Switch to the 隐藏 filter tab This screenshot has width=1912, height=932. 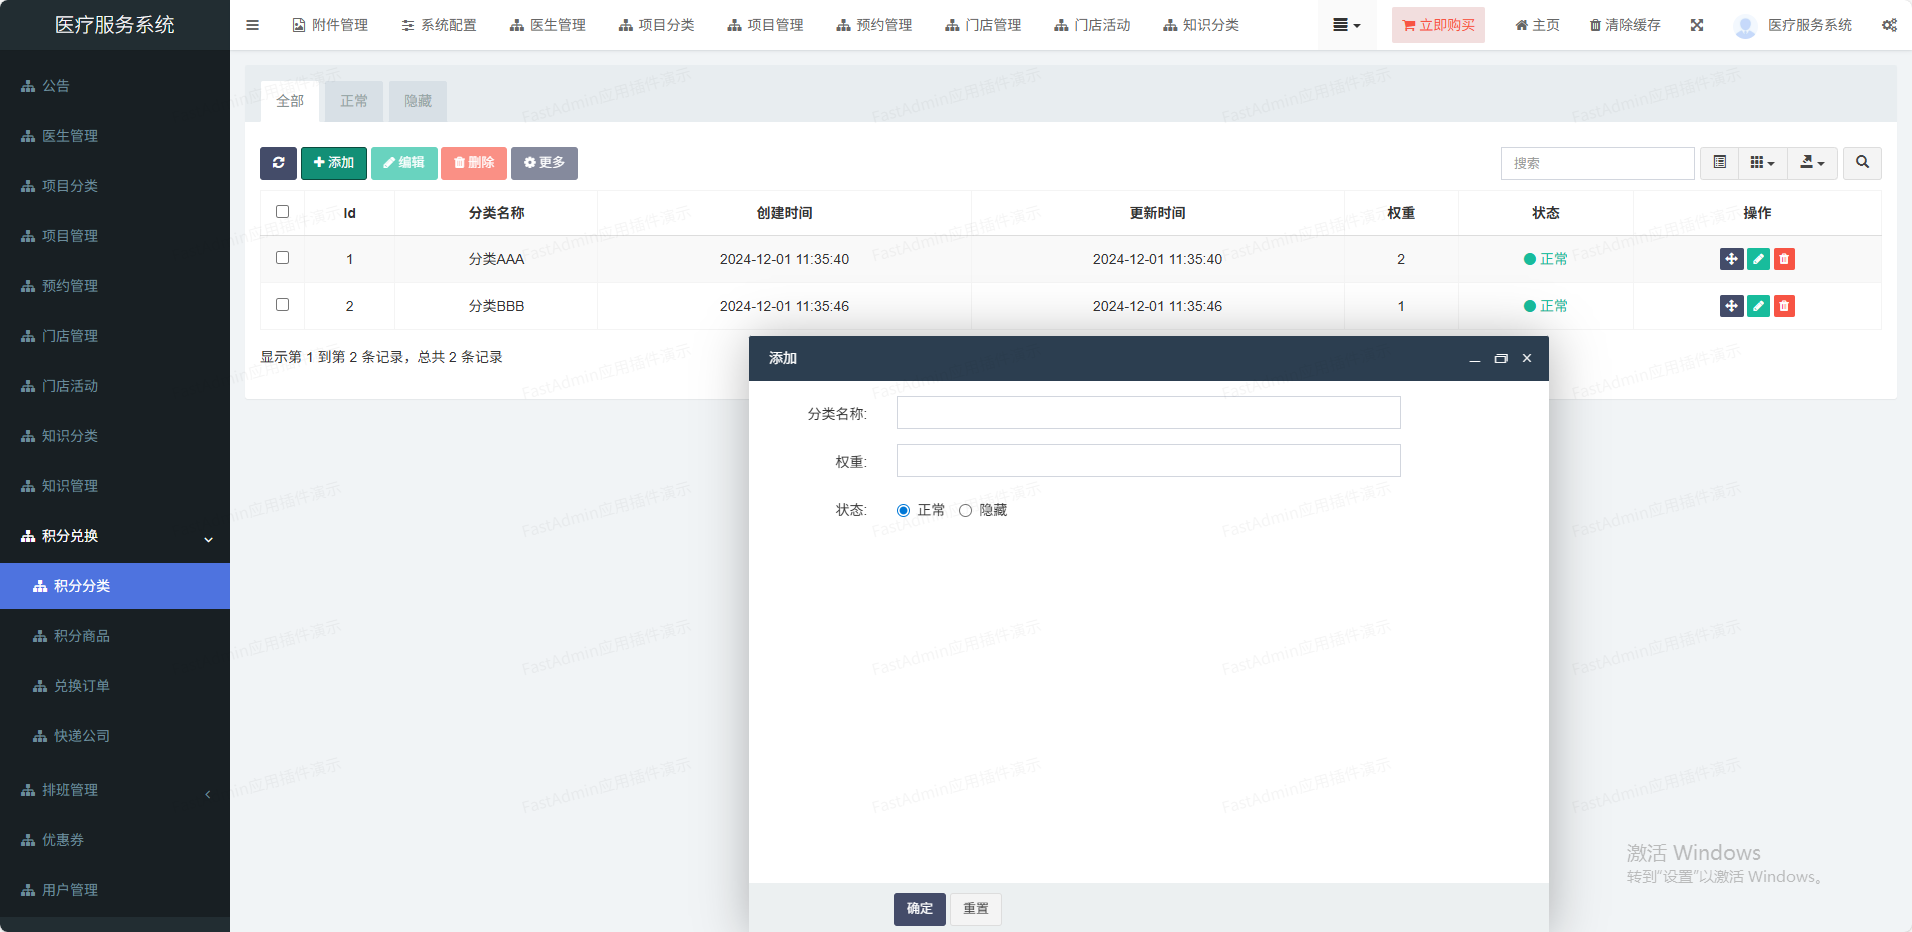(418, 101)
